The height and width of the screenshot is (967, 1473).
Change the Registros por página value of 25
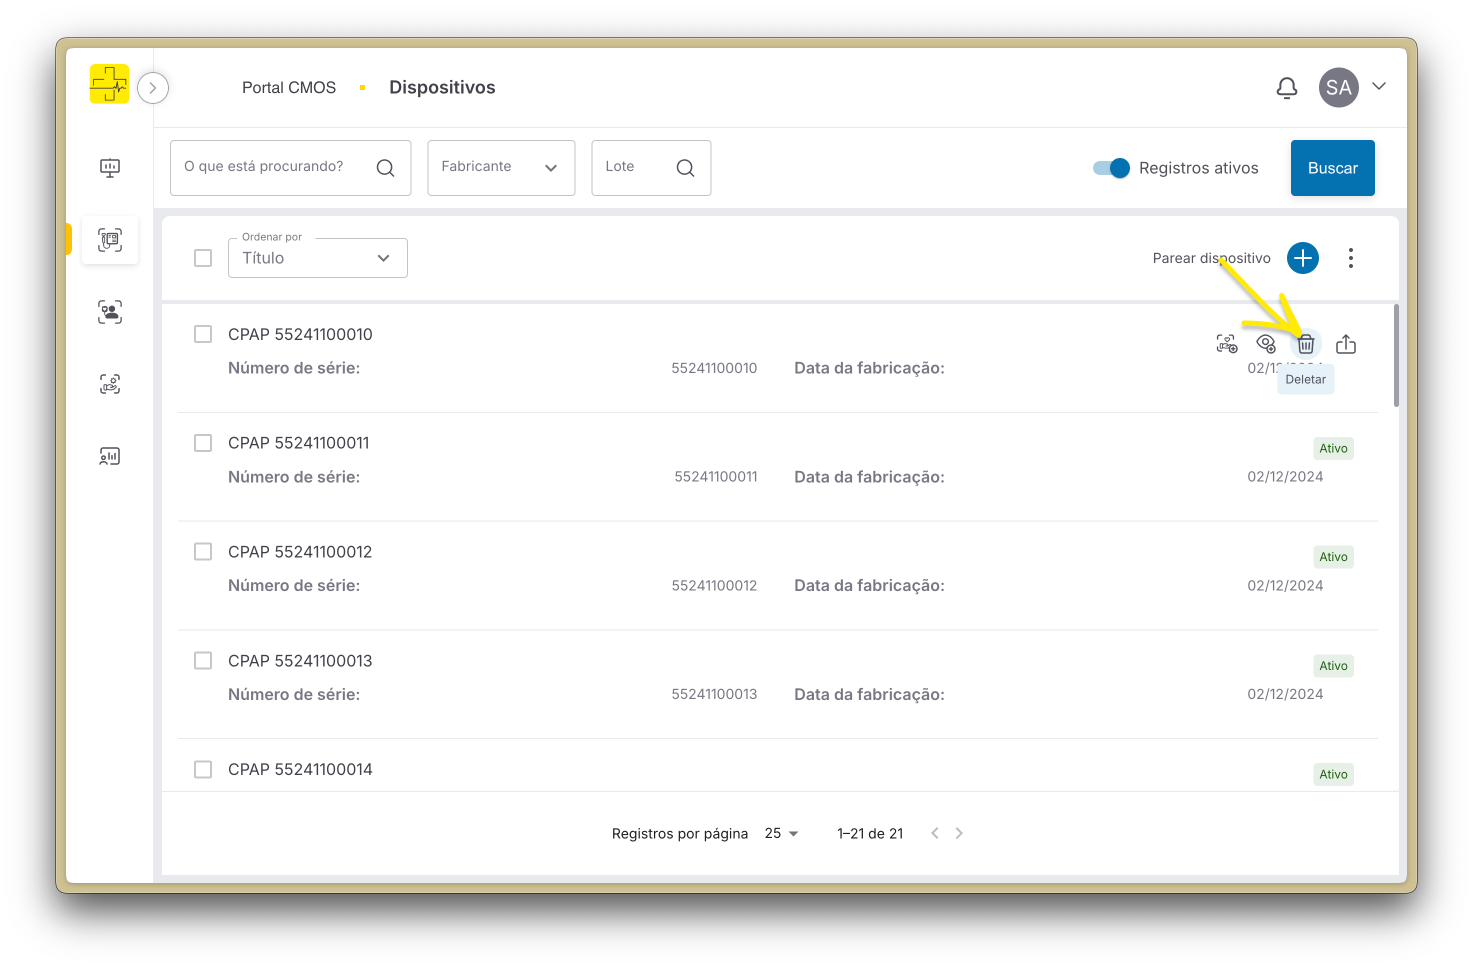tap(781, 833)
